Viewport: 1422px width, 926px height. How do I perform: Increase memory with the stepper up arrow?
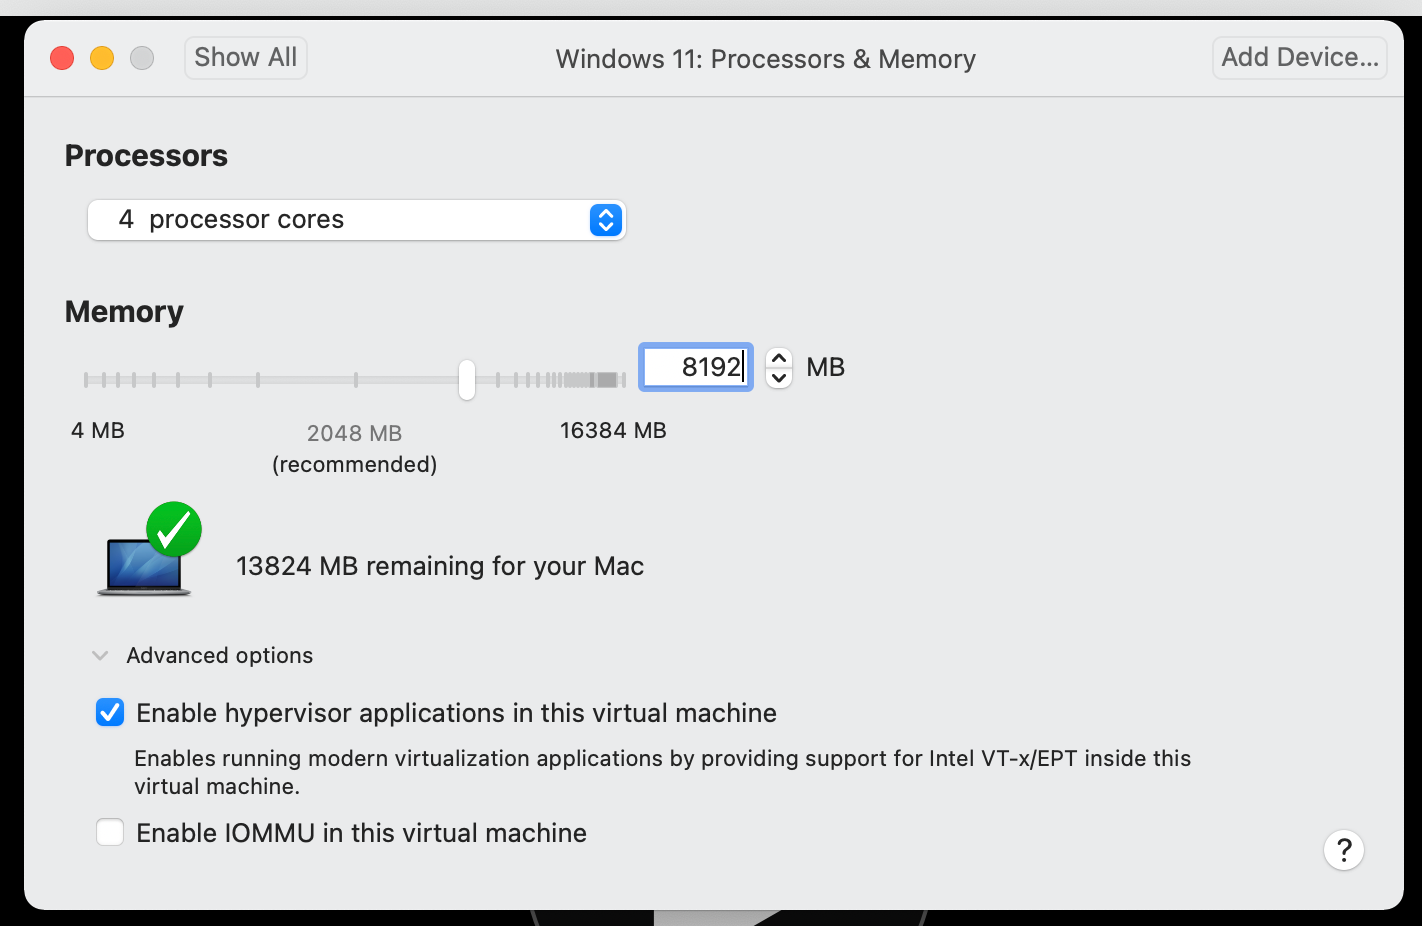tap(779, 358)
